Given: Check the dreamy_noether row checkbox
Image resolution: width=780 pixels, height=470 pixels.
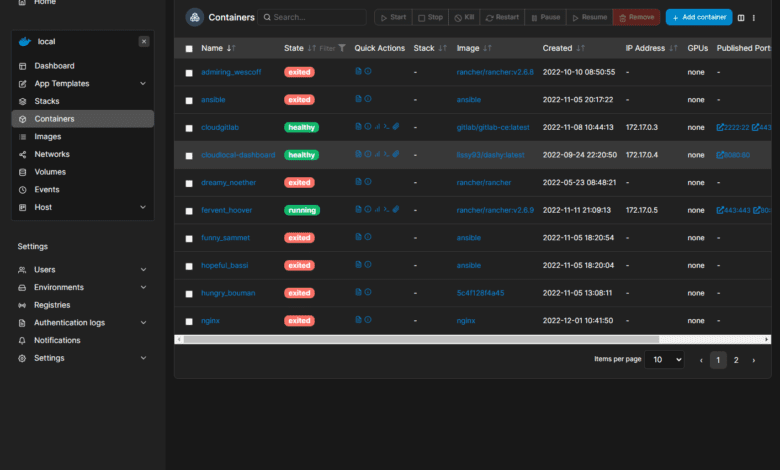Looking at the screenshot, I should pos(189,184).
